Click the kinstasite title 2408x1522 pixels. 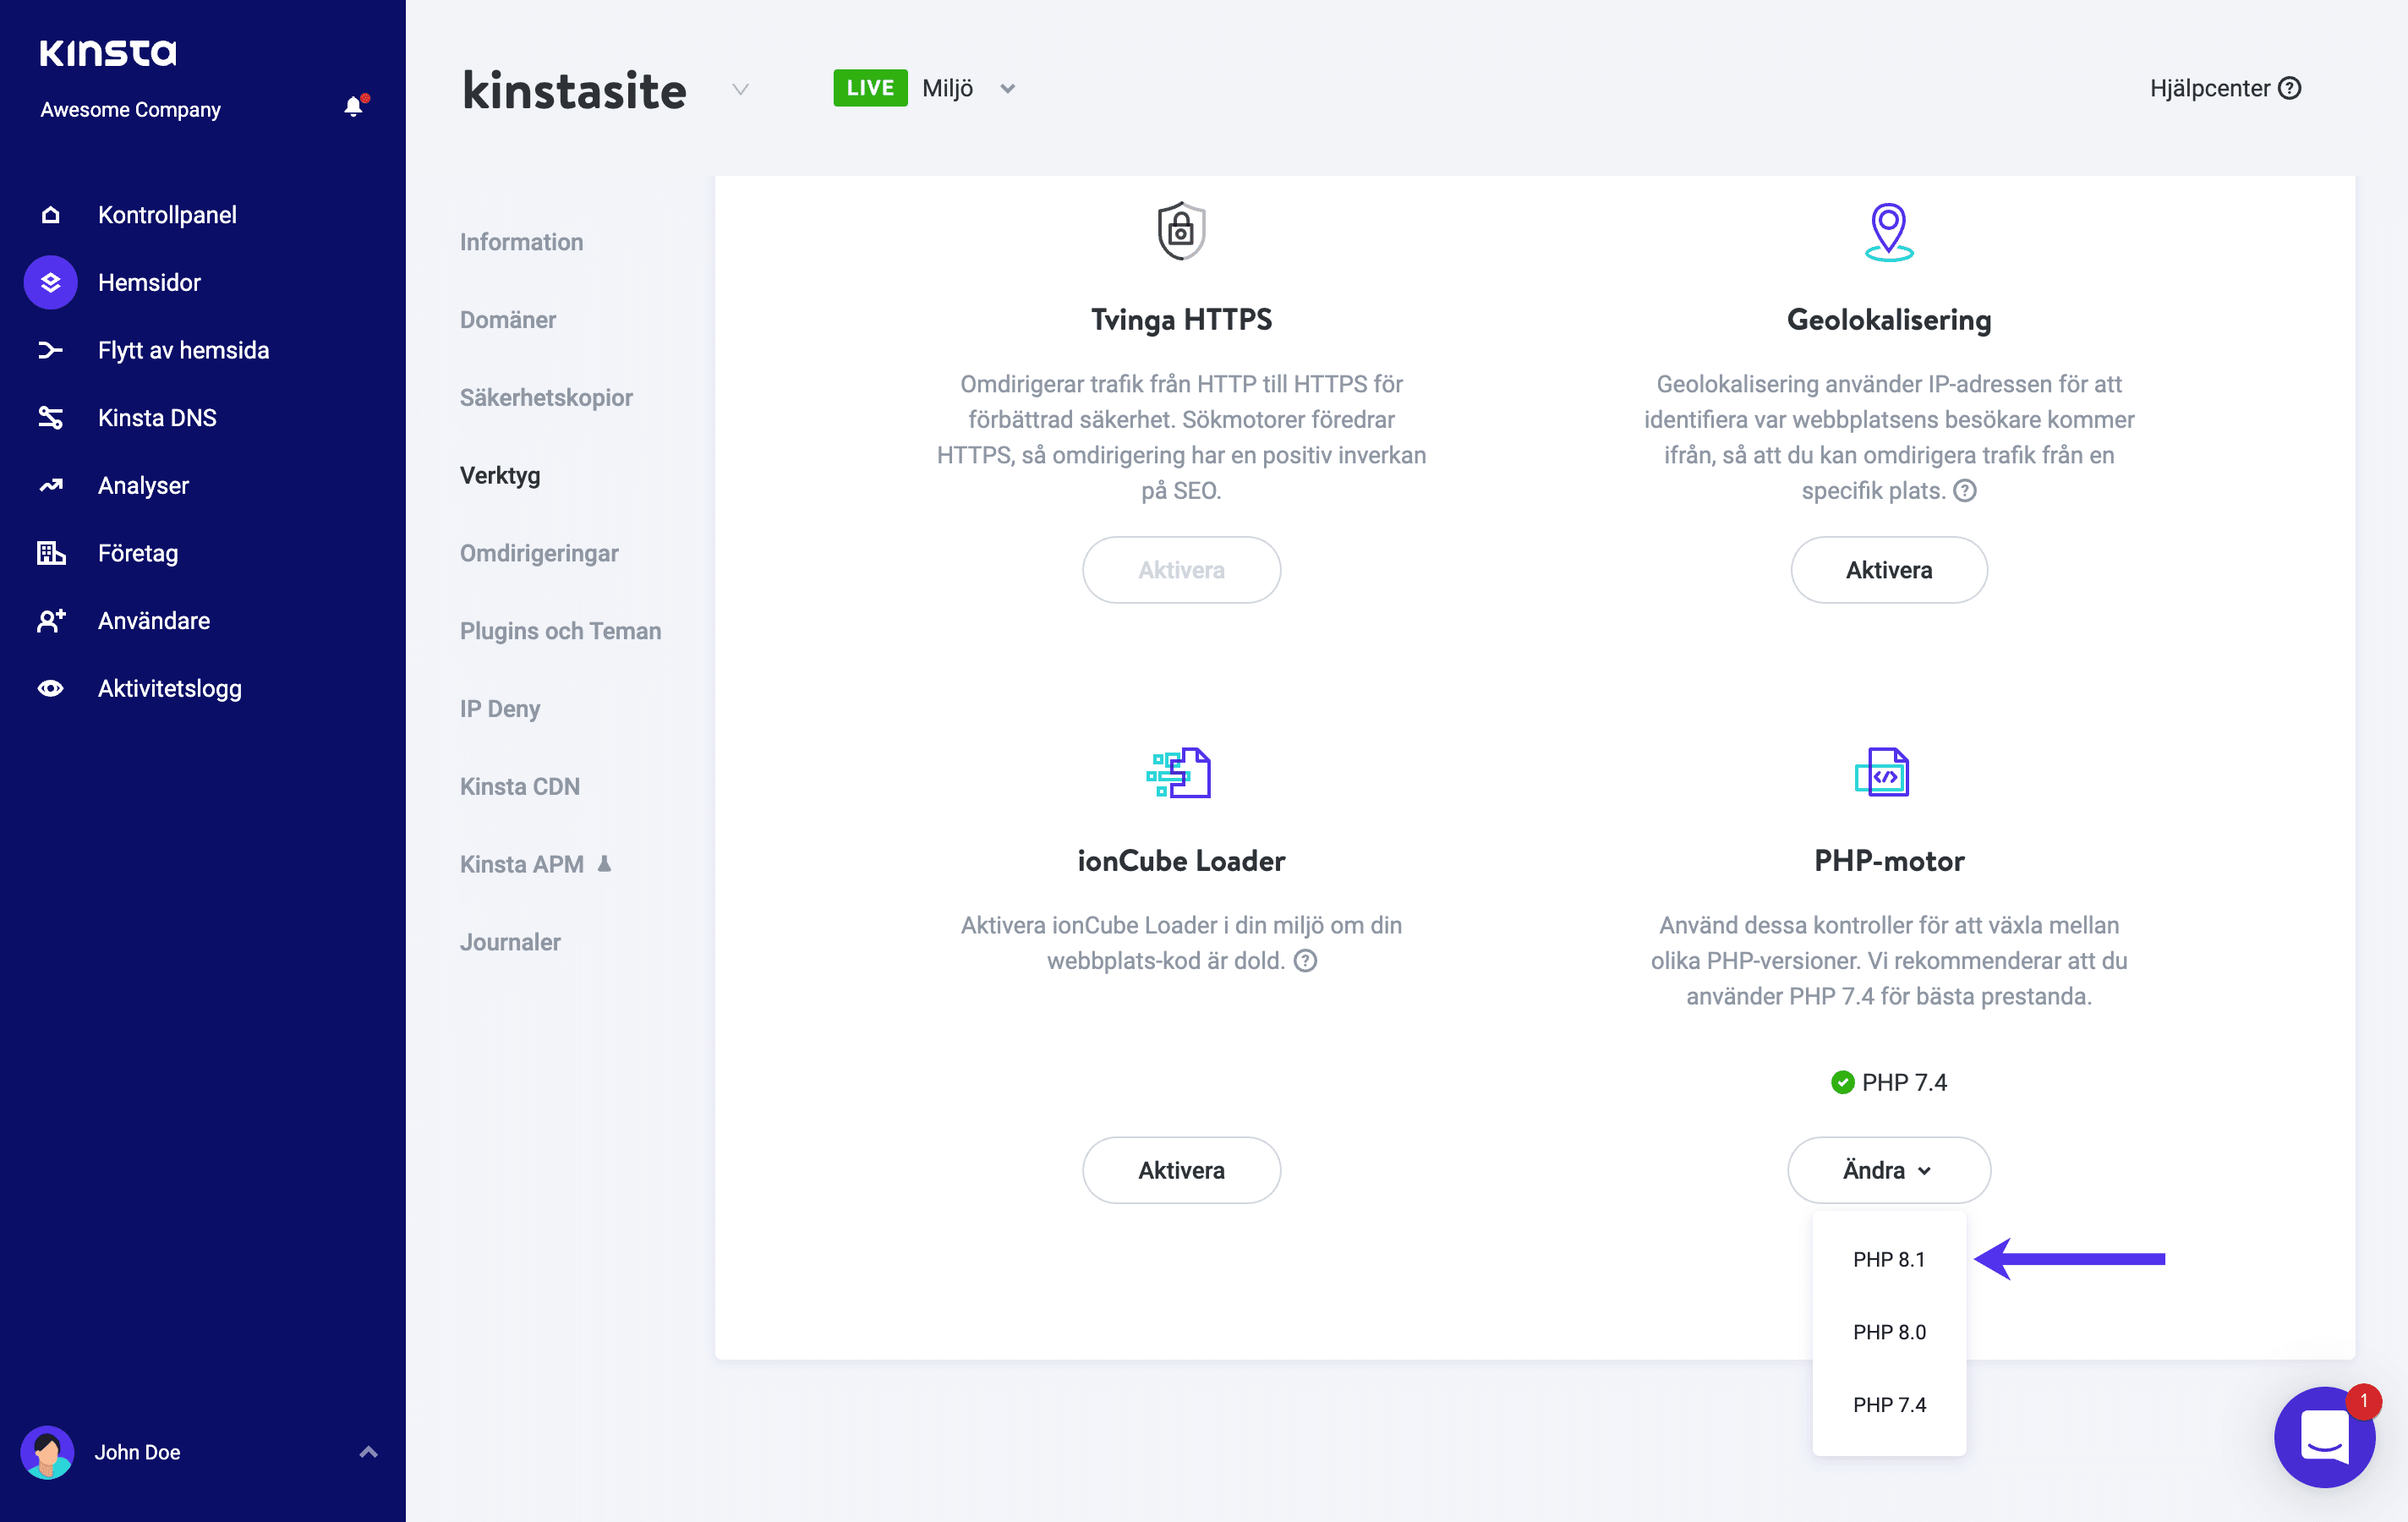click(574, 90)
